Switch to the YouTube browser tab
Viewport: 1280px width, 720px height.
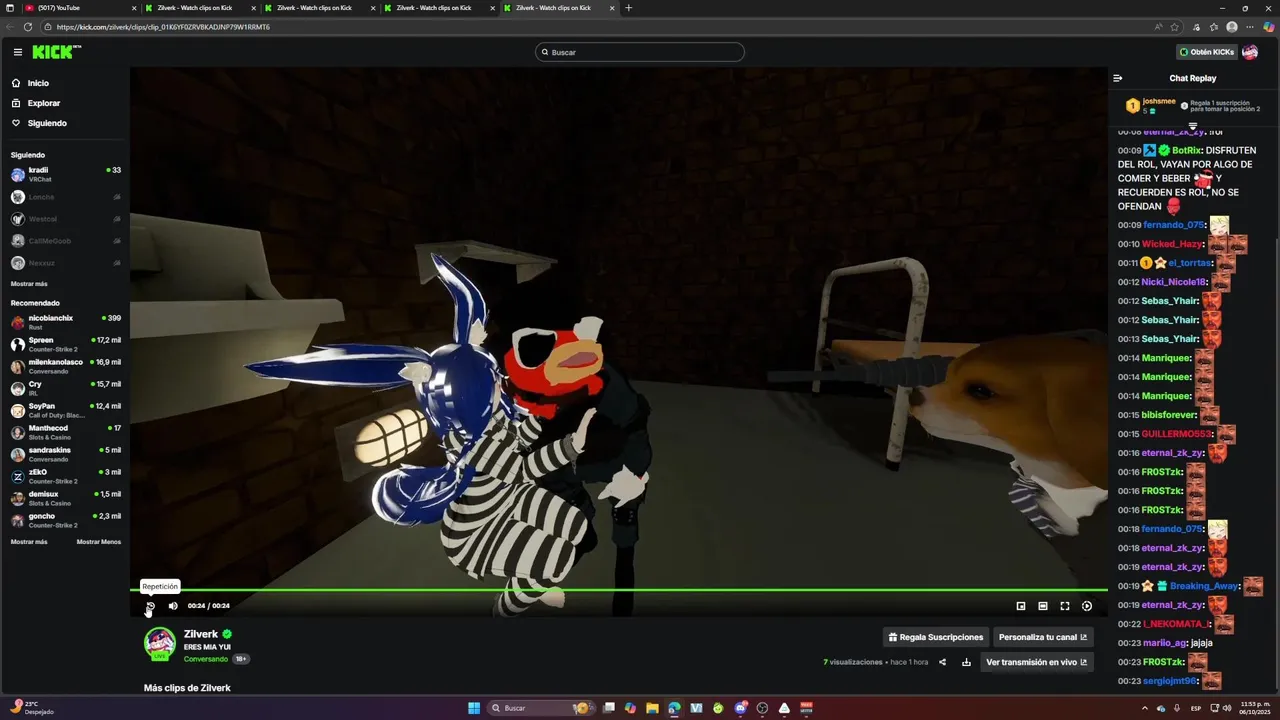point(78,8)
